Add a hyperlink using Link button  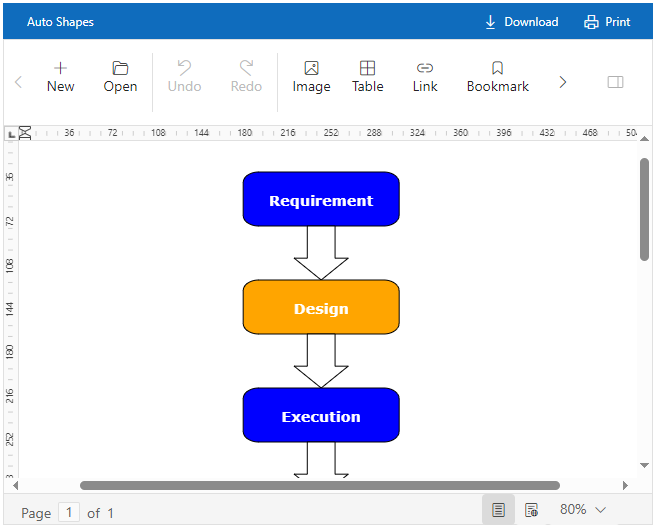click(x=425, y=78)
